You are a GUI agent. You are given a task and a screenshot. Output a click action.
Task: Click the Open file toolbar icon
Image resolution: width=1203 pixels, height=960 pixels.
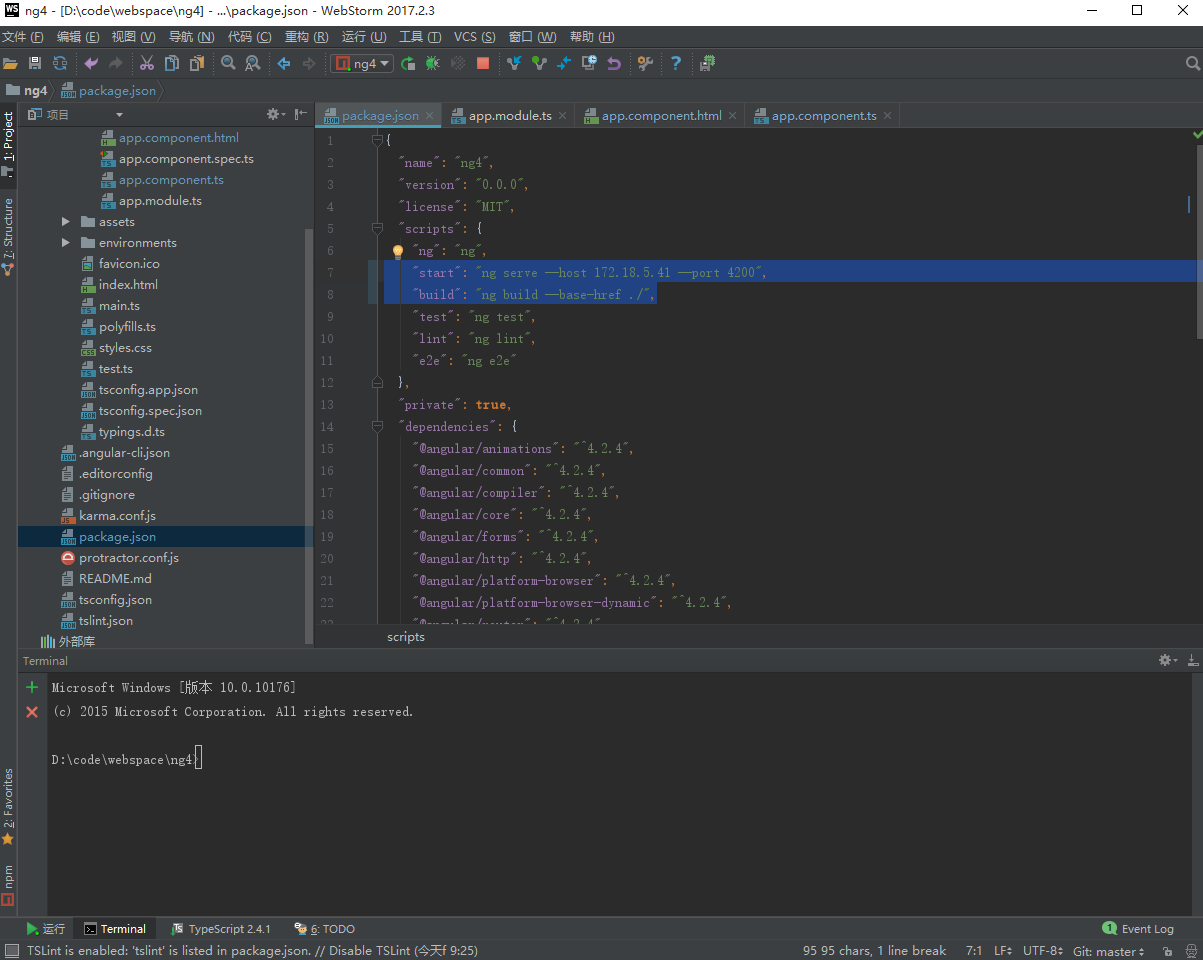point(11,63)
